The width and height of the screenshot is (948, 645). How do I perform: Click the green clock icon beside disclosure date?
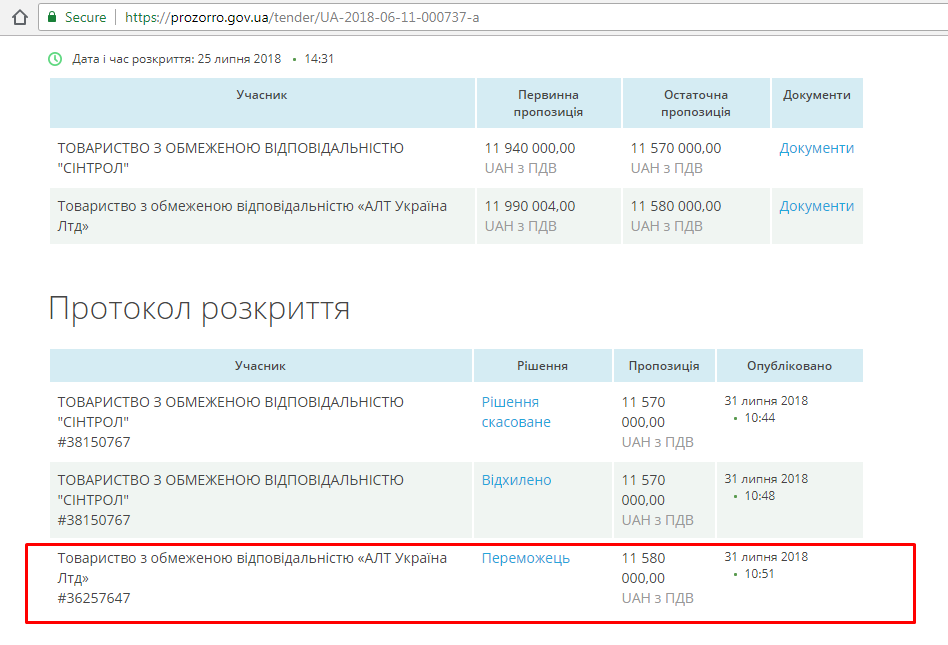(x=55, y=59)
